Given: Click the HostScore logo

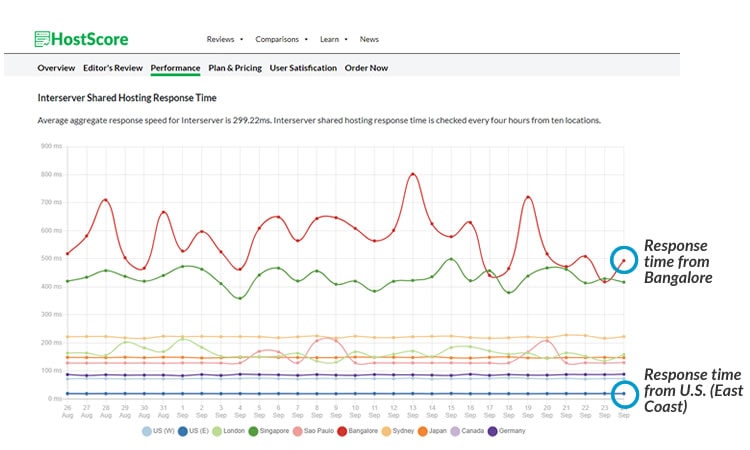Looking at the screenshot, I should pos(81,39).
